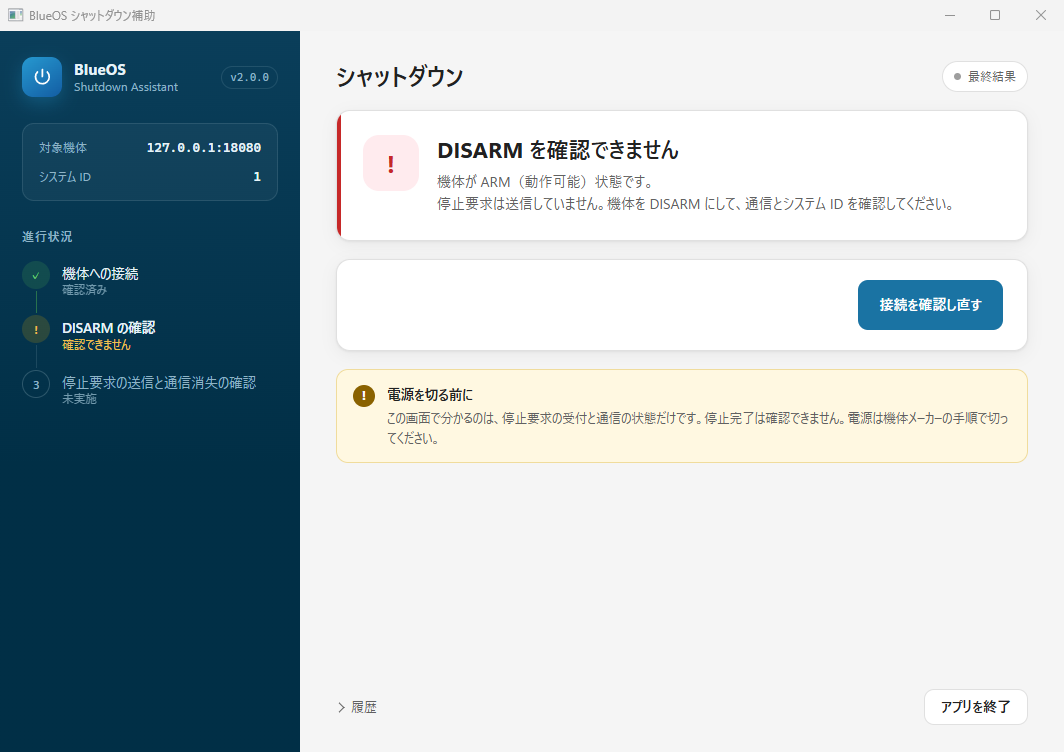This screenshot has width=1064, height=752.
Task: Click the BlueOS power logo icon
Action: click(x=42, y=77)
